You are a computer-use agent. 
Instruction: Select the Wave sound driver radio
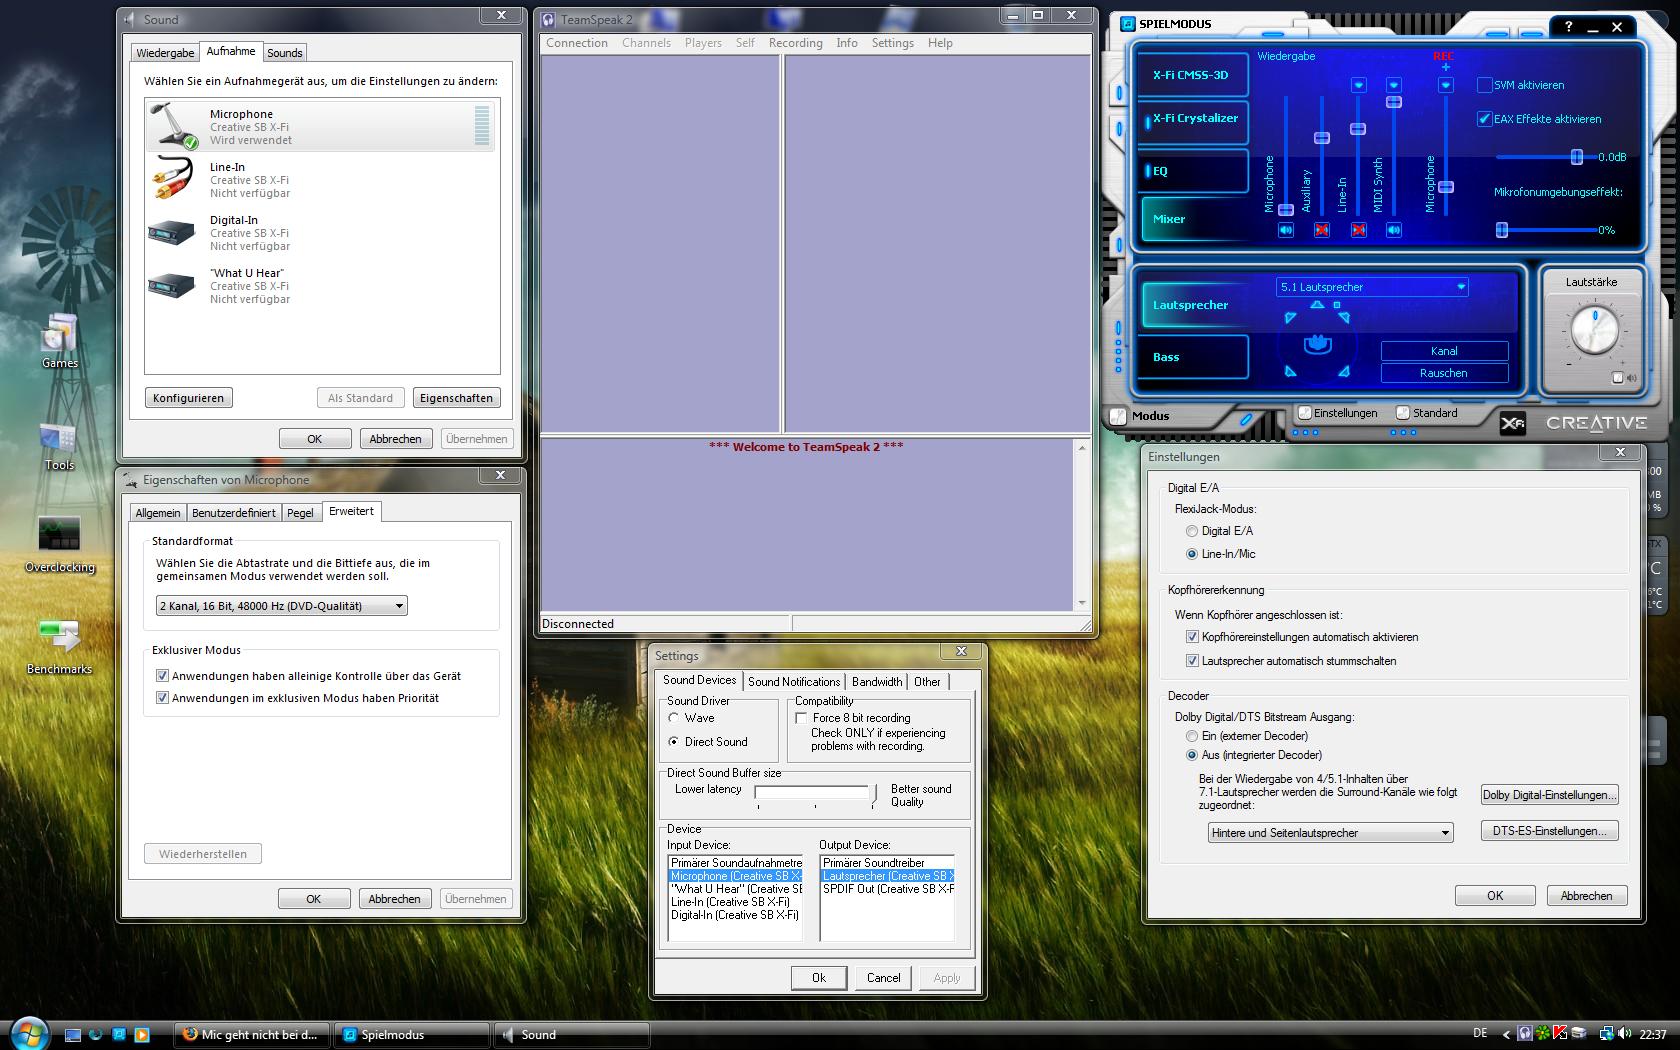tap(674, 718)
